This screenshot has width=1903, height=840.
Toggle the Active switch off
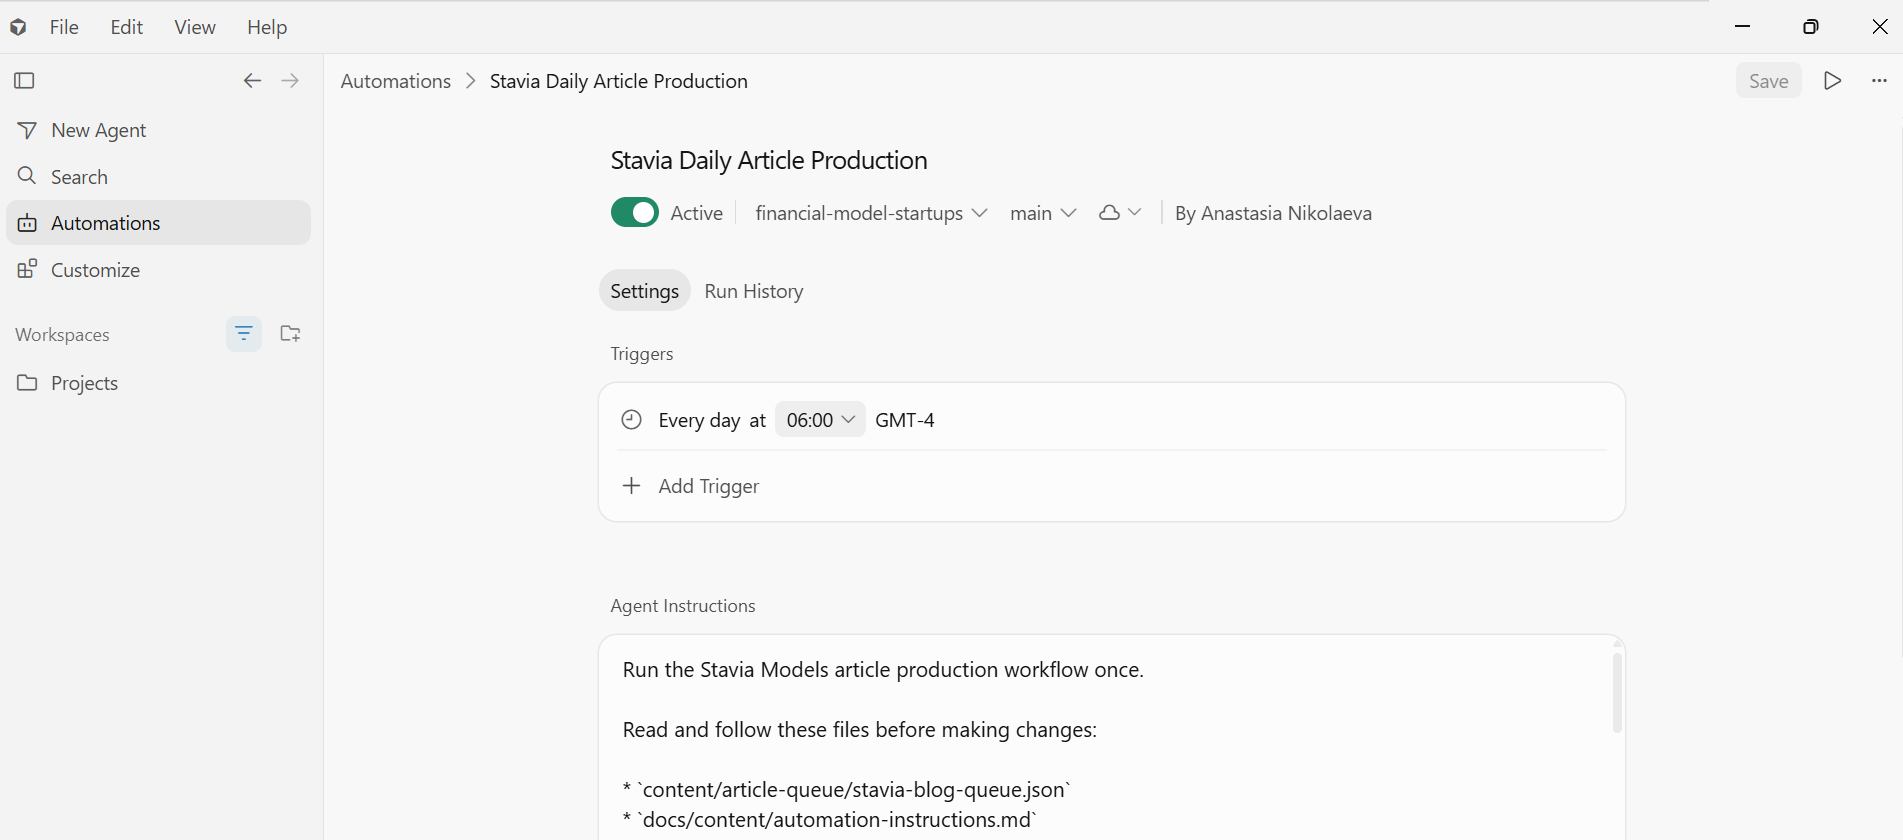coord(635,213)
